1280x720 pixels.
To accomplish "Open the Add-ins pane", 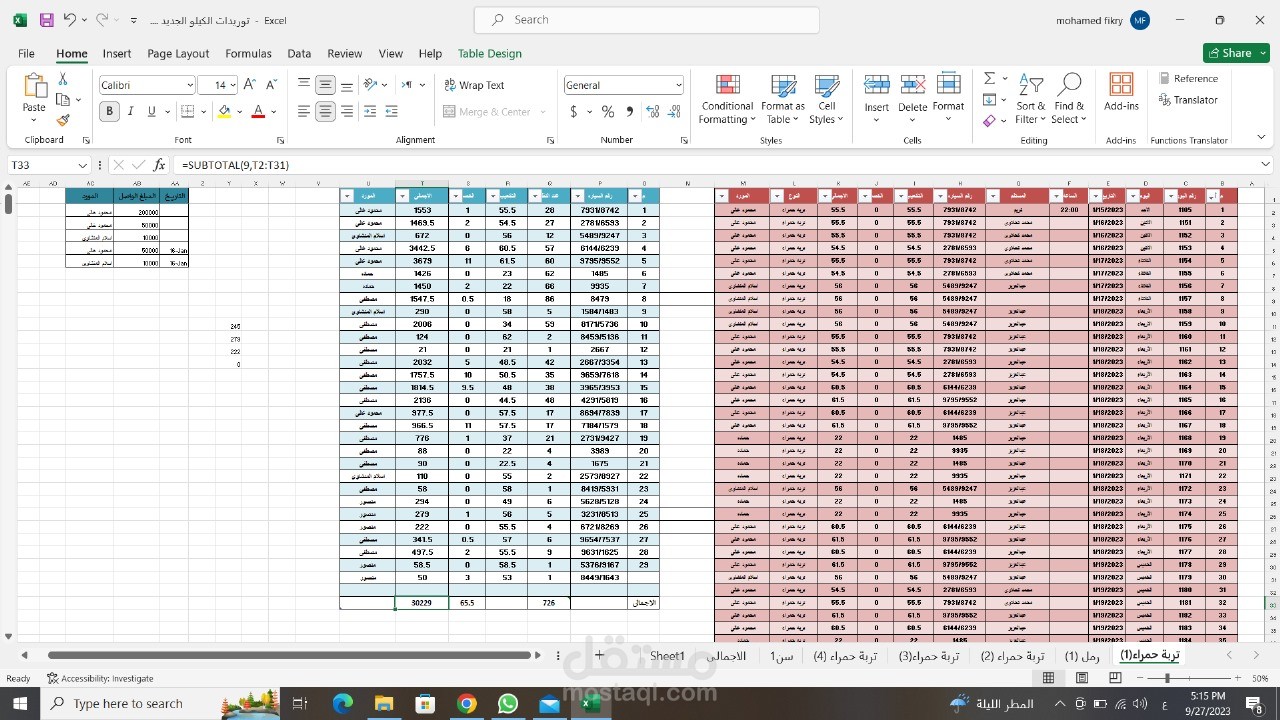I will pos(1122,92).
